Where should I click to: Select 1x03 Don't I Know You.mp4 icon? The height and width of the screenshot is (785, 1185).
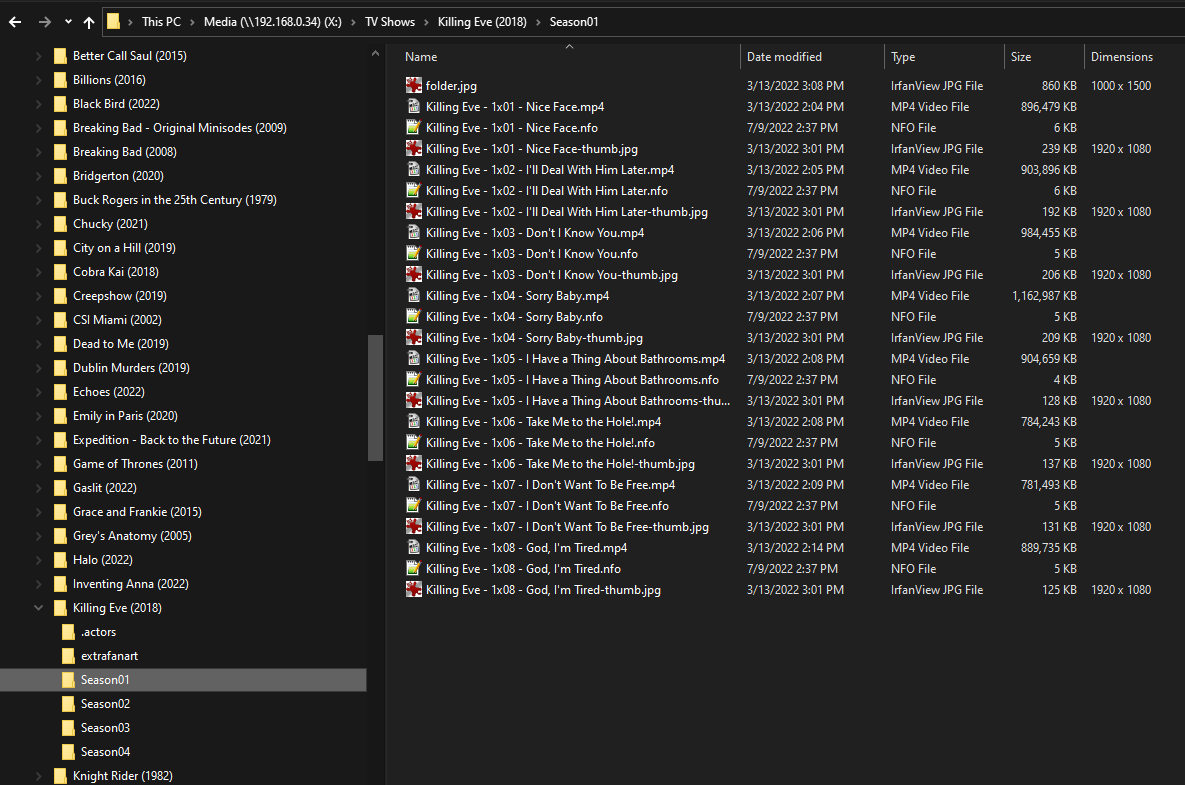pyautogui.click(x=413, y=233)
